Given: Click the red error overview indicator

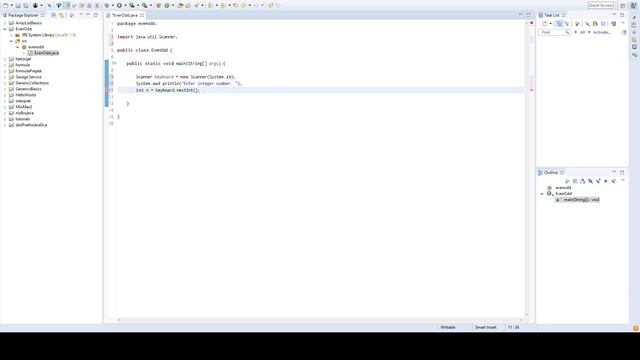Looking at the screenshot, I should [531, 23].
